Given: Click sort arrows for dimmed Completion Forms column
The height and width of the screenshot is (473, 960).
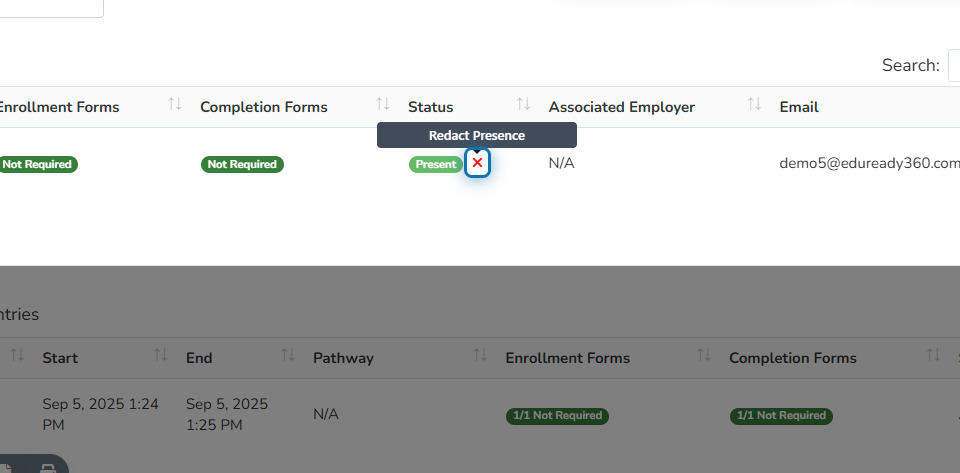Looking at the screenshot, I should [933, 355].
